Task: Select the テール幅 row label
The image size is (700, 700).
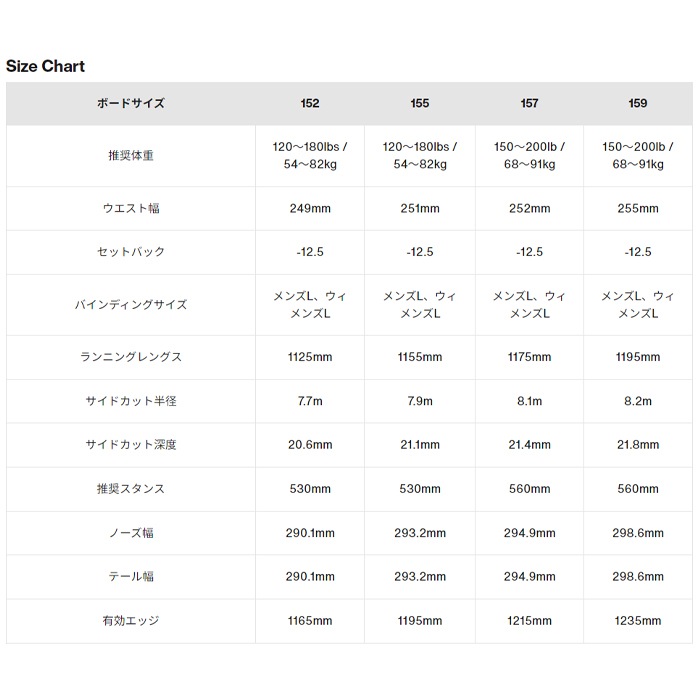Action: tap(131, 577)
